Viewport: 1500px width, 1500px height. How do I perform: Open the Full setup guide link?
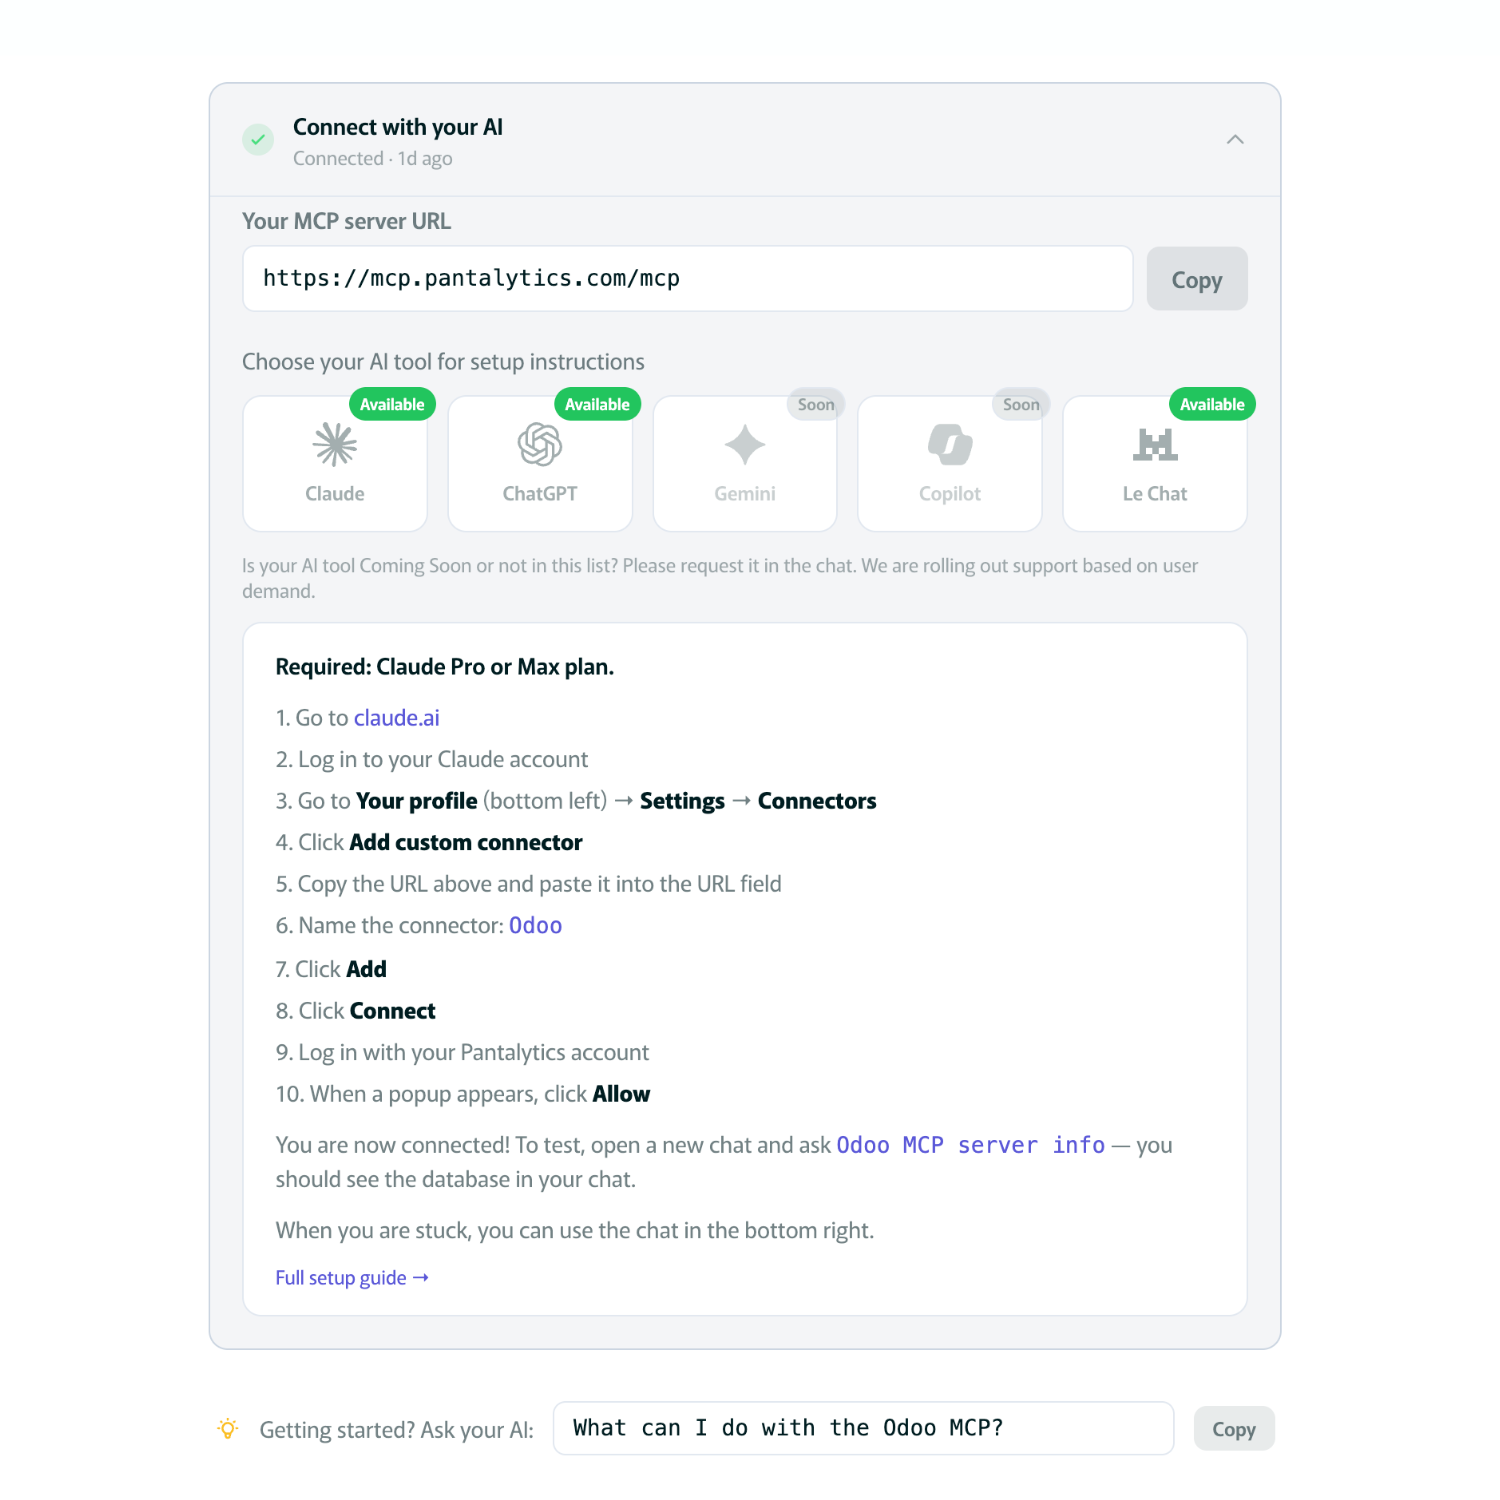coord(351,1278)
